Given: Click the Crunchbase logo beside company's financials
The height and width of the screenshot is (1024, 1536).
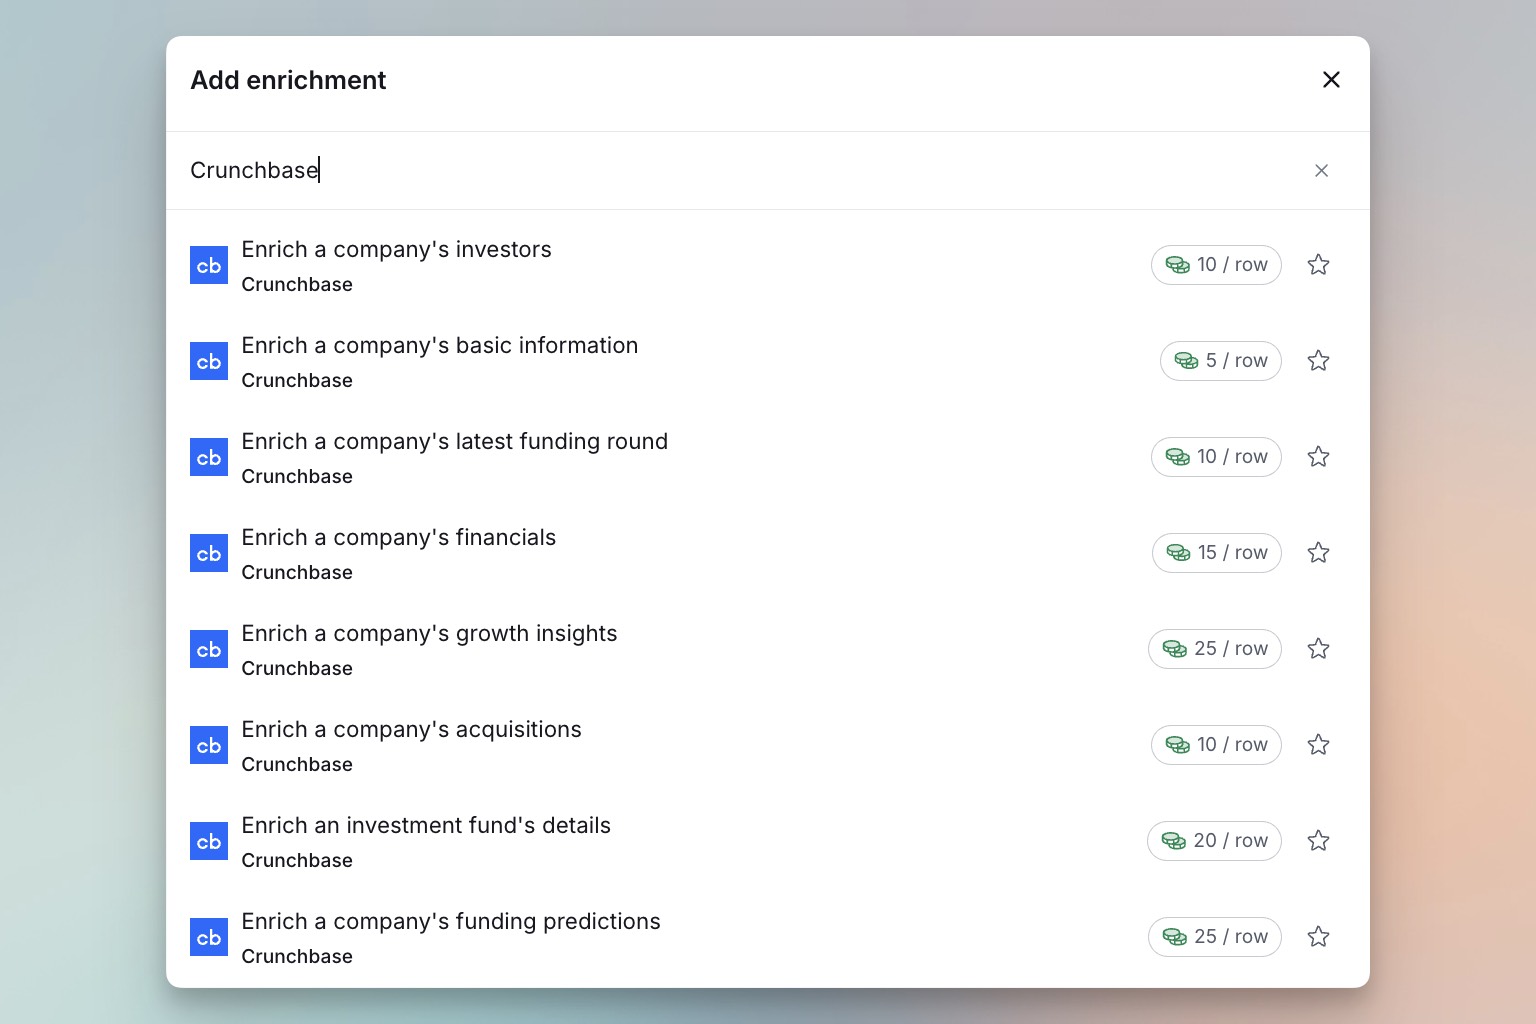Looking at the screenshot, I should click(x=209, y=553).
